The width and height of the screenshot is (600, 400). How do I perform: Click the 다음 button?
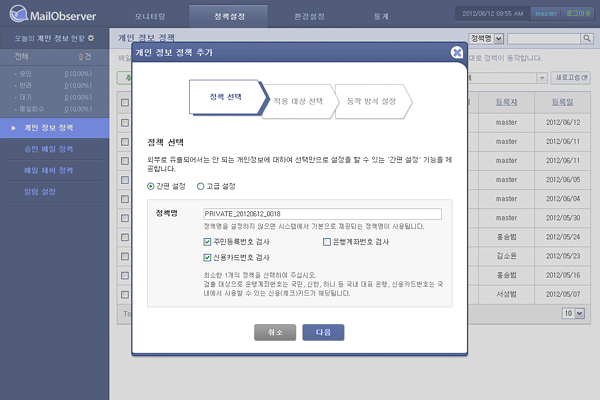(323, 332)
